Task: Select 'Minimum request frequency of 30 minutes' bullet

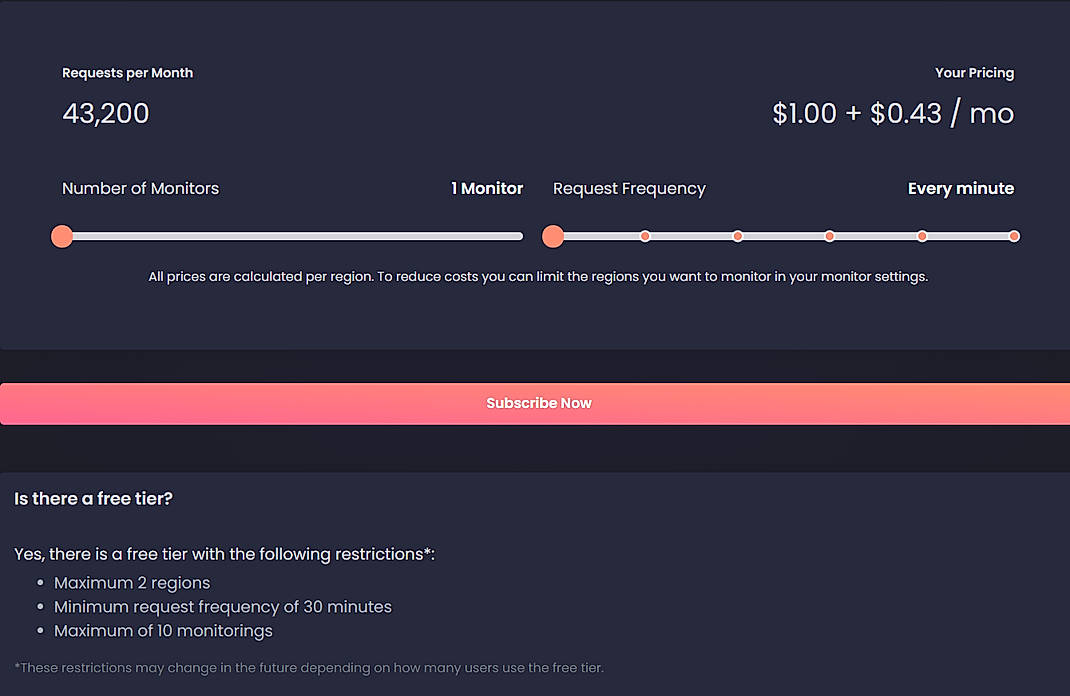Action: click(x=222, y=606)
